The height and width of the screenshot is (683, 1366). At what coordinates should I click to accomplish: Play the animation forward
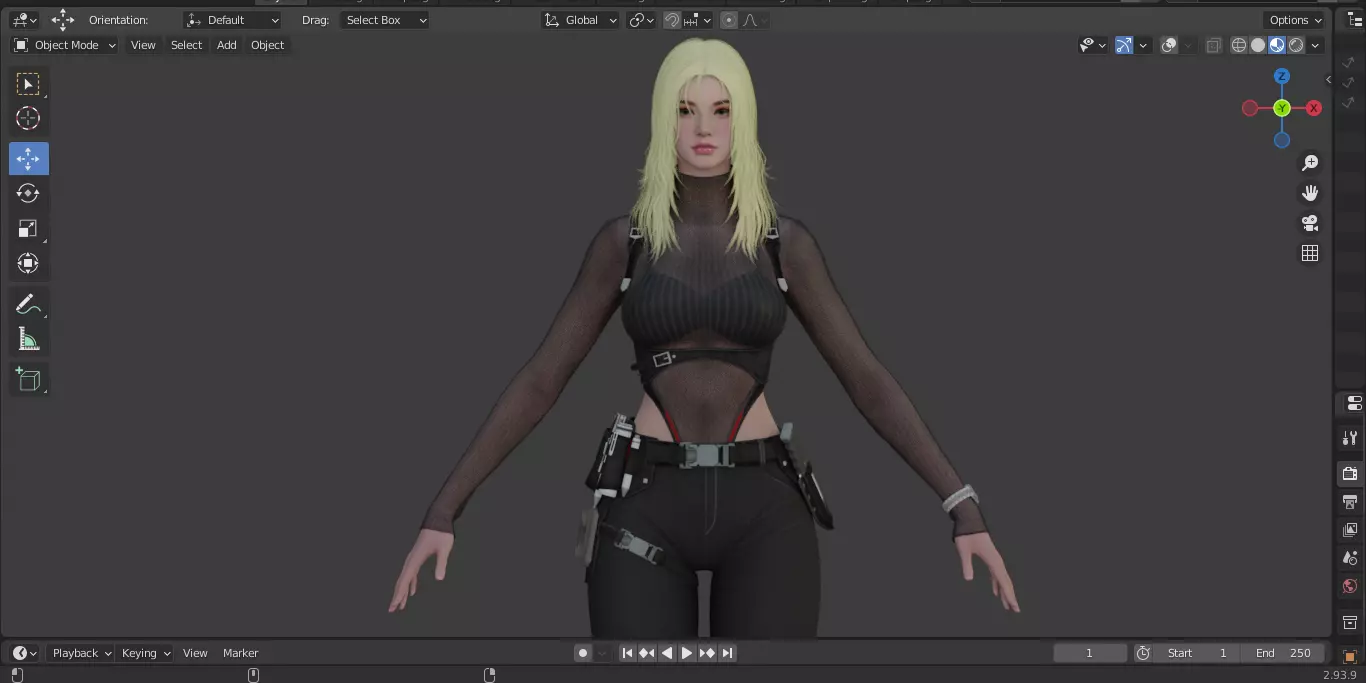tap(687, 653)
